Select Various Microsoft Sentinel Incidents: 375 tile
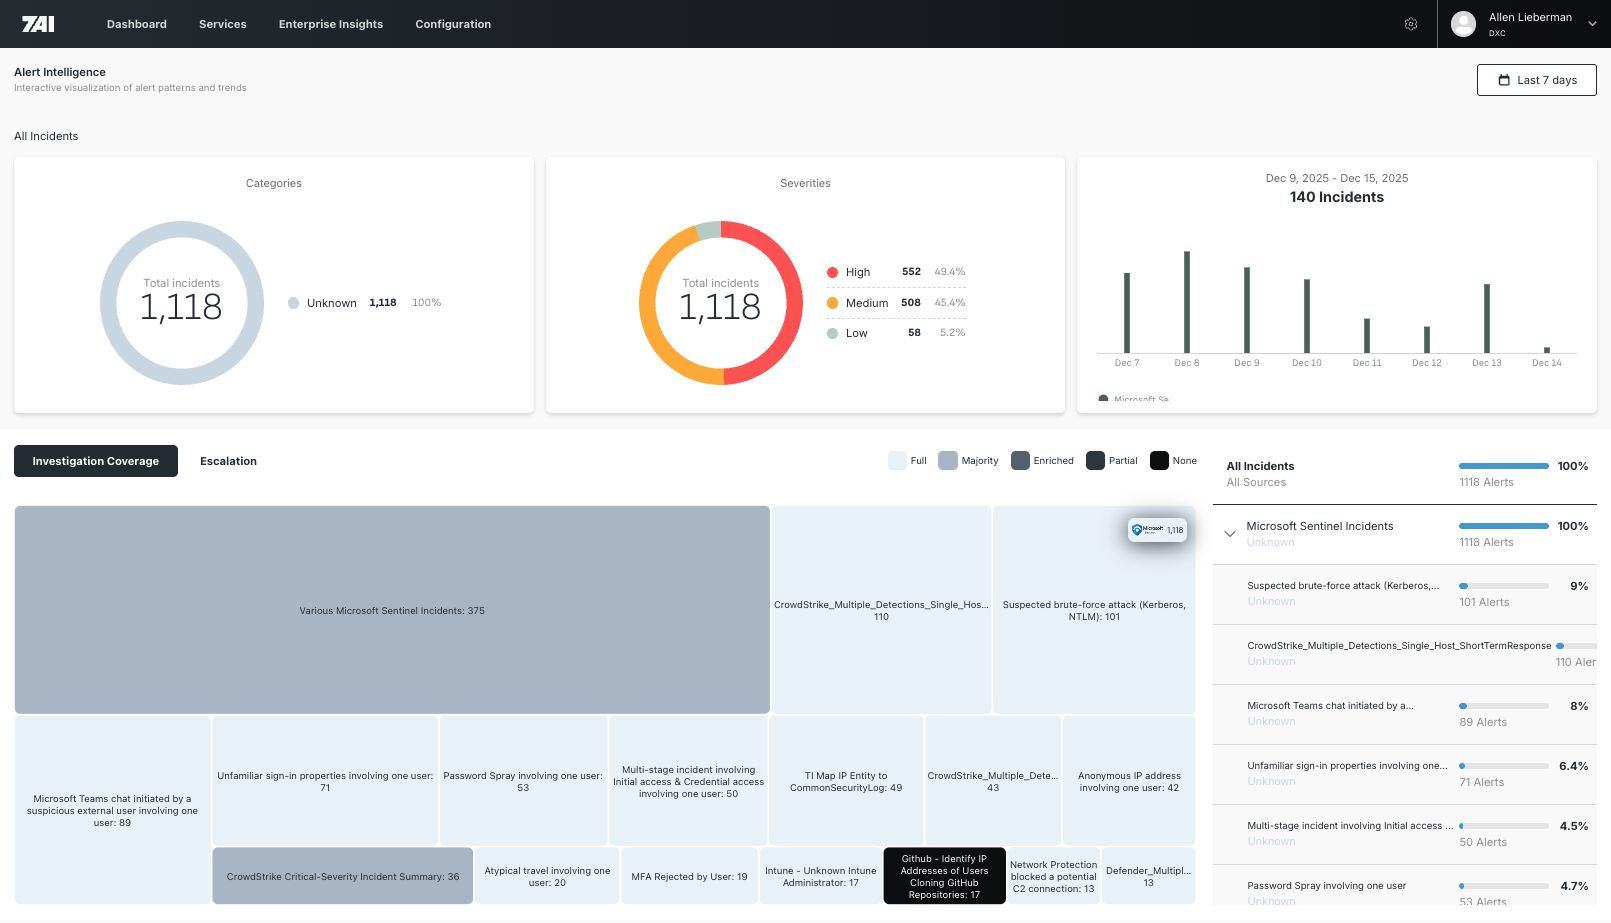 pos(392,610)
